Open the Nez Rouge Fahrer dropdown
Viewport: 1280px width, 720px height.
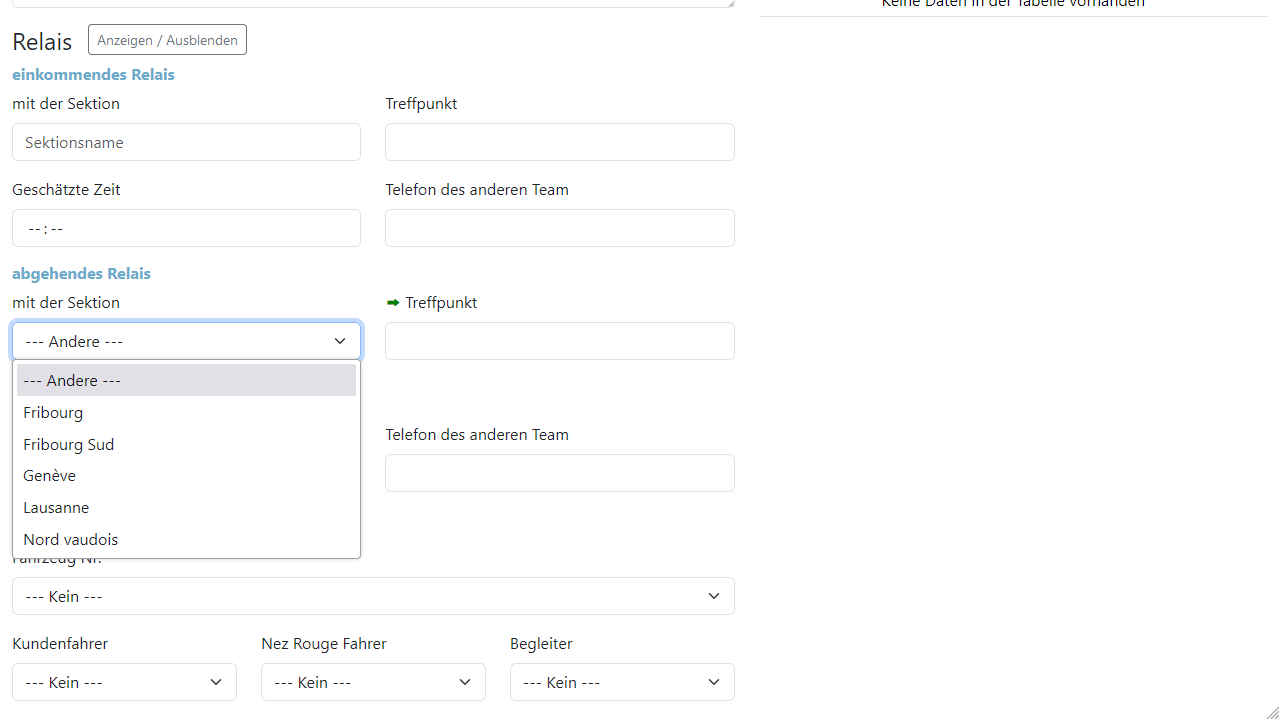[x=373, y=682]
